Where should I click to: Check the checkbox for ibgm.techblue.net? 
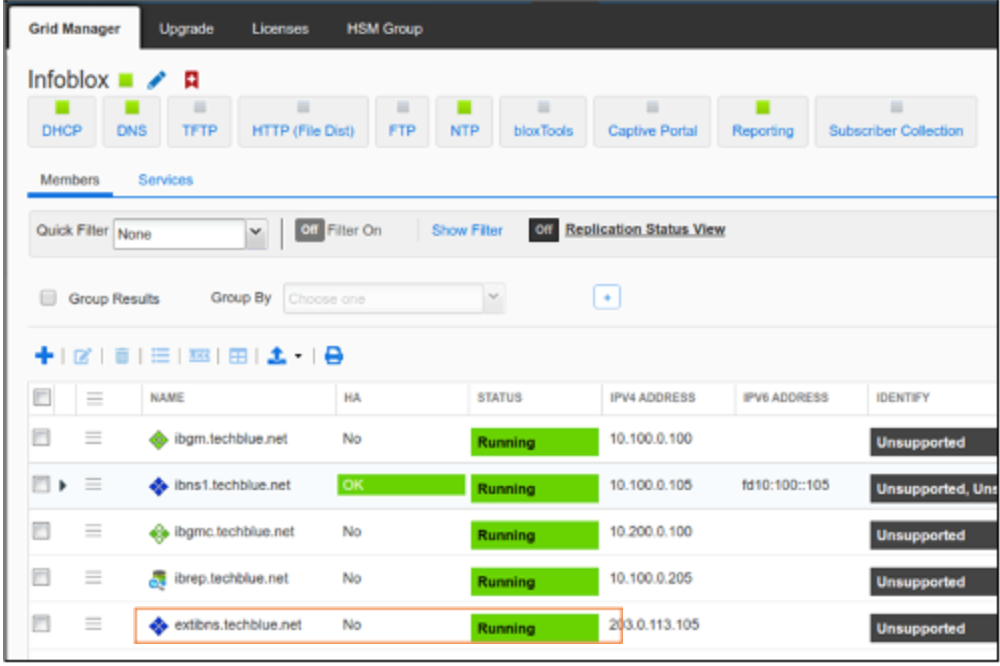tap(41, 437)
